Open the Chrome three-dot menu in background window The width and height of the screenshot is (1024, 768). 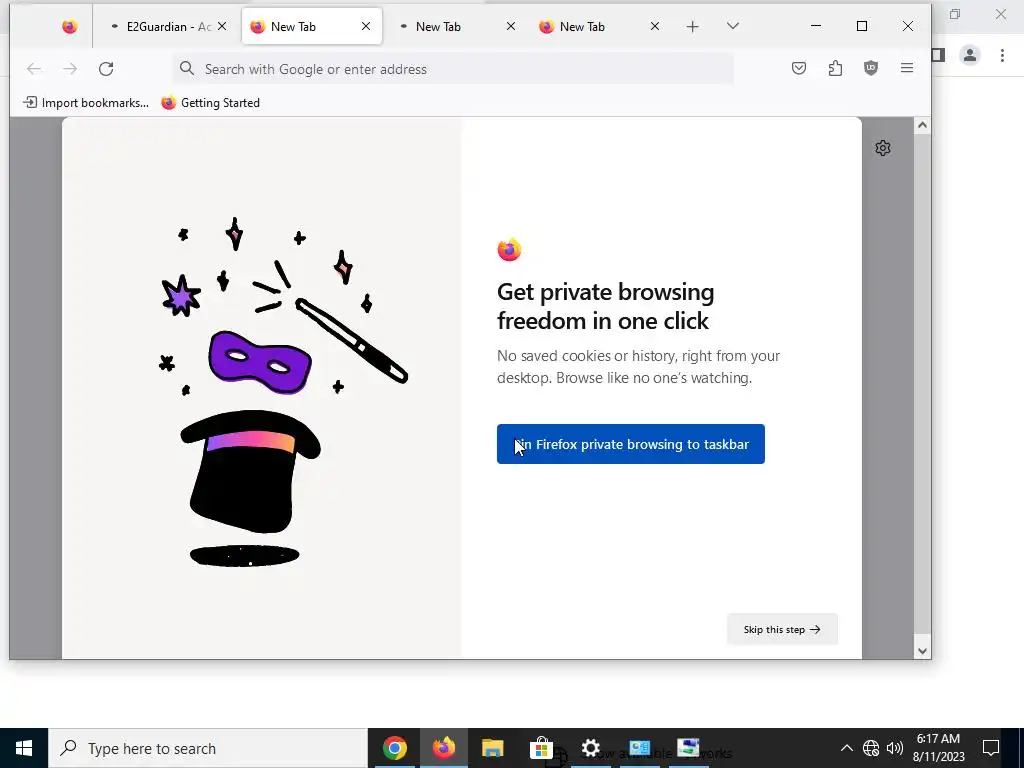[1002, 55]
